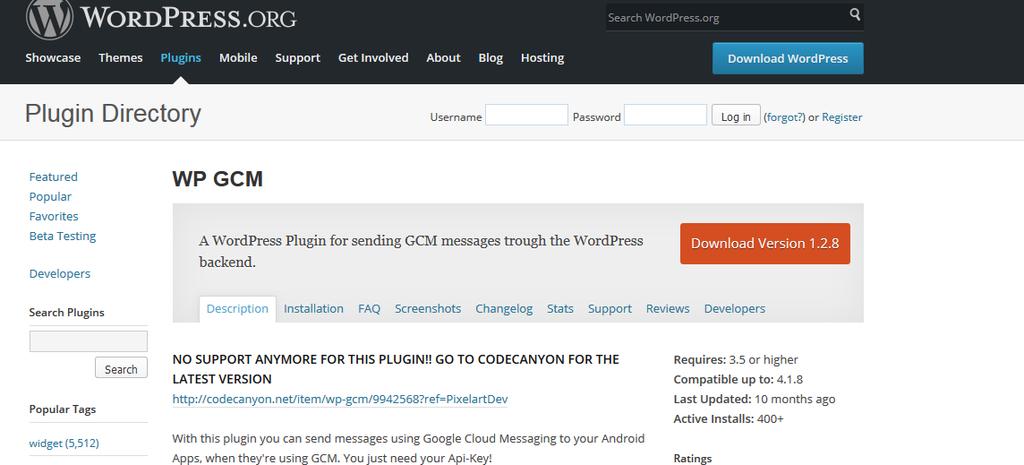
Task: Open the Themes menu item
Action: 120,58
